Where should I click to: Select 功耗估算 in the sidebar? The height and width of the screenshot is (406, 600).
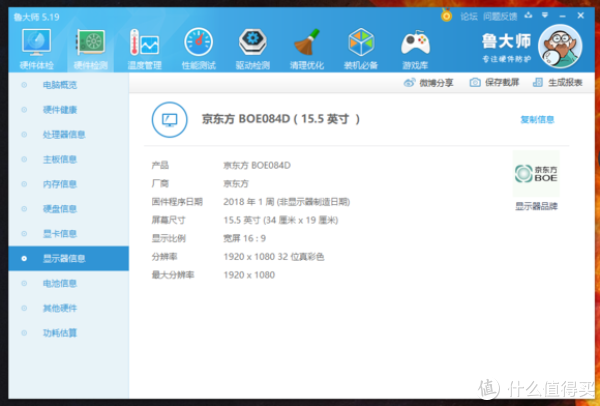[68, 333]
